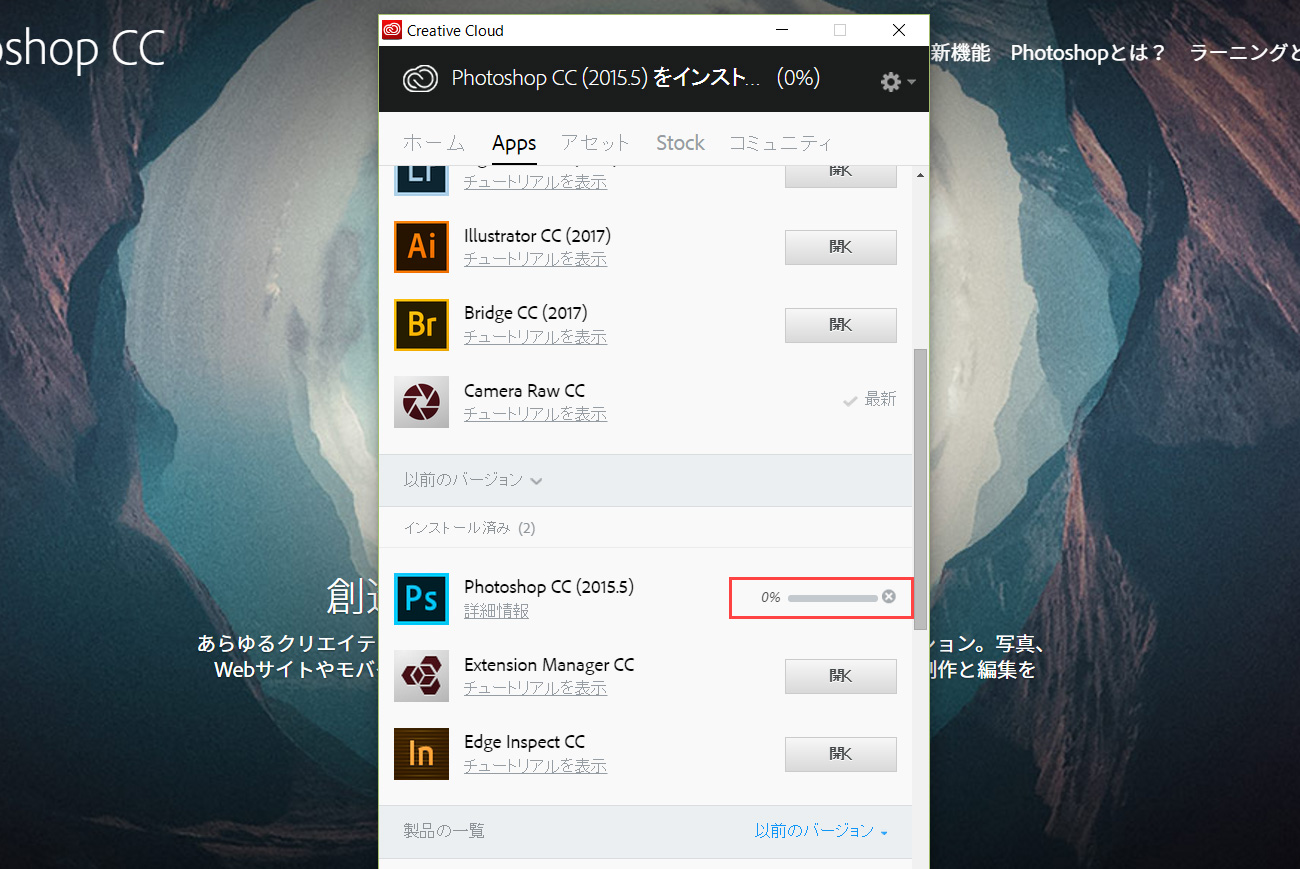This screenshot has width=1300, height=869.
Task: Cancel the Photoshop install with the X icon
Action: [x=889, y=597]
